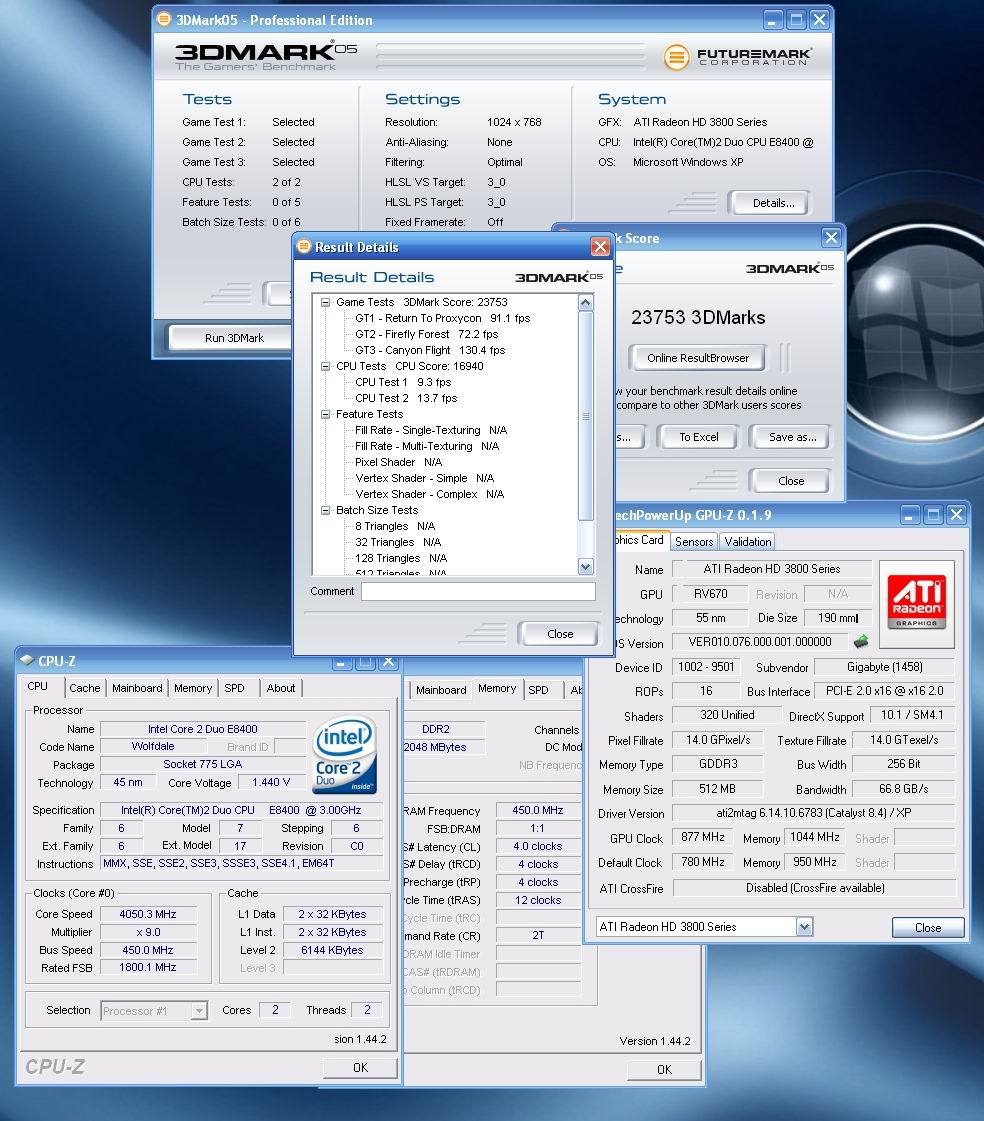Select CPU Test 2 row in results
The image size is (984, 1121).
[x=406, y=398]
